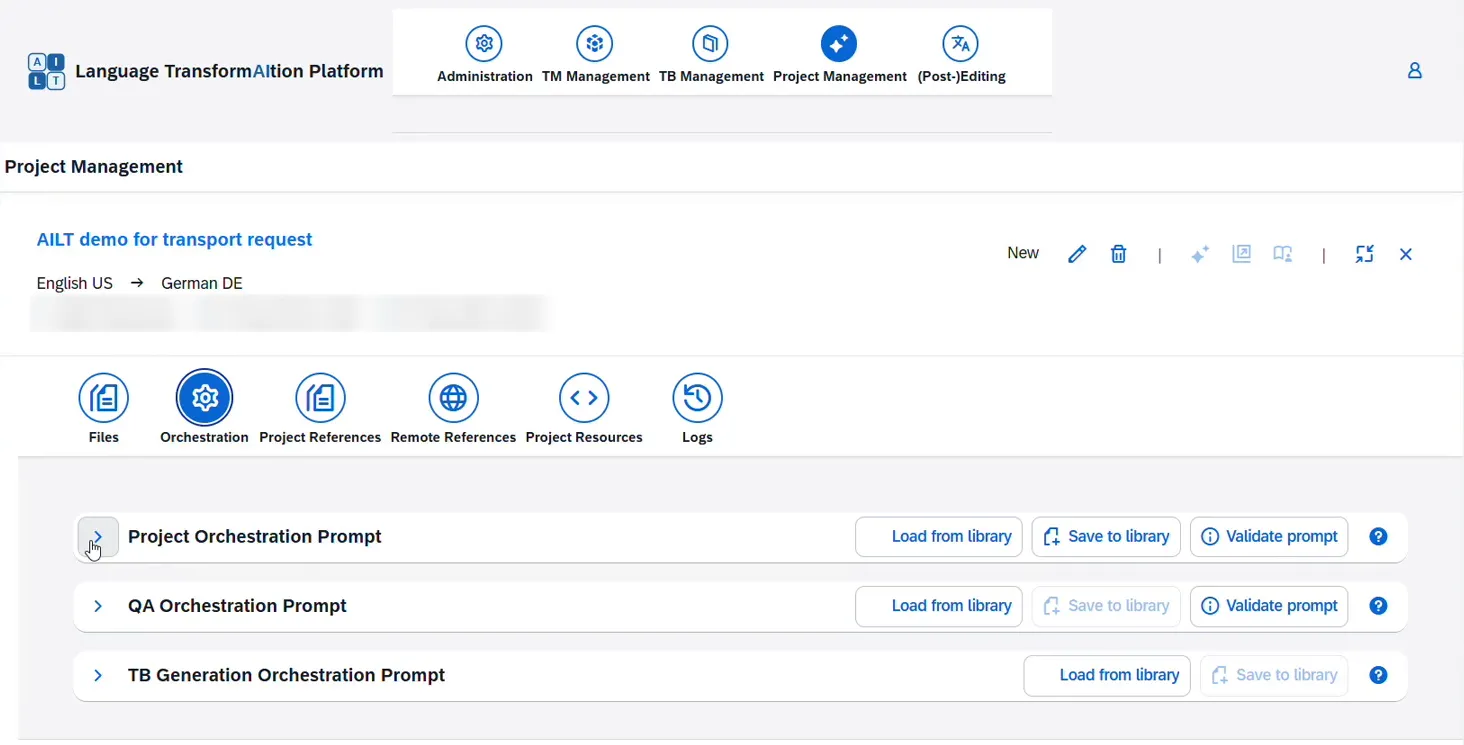Click Save to library for TB Generation Prompt

click(x=1274, y=675)
